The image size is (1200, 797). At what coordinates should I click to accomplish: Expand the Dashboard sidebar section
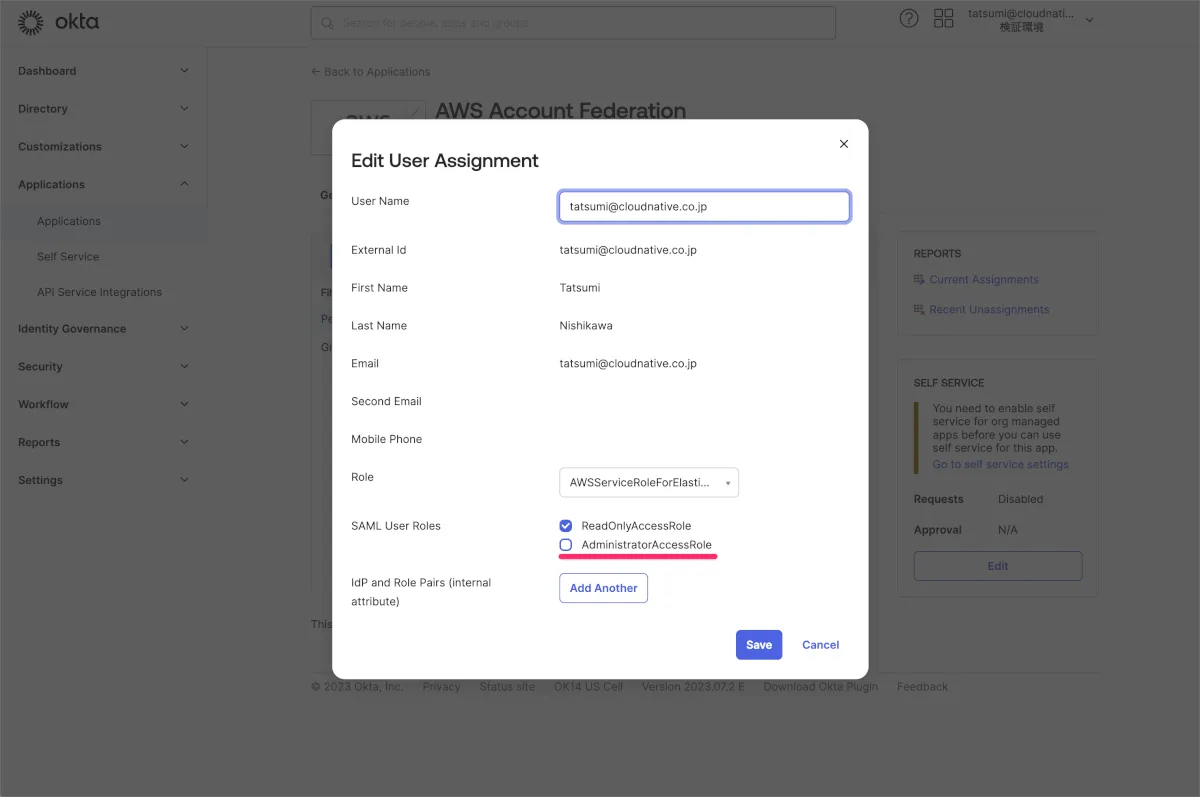tap(184, 71)
